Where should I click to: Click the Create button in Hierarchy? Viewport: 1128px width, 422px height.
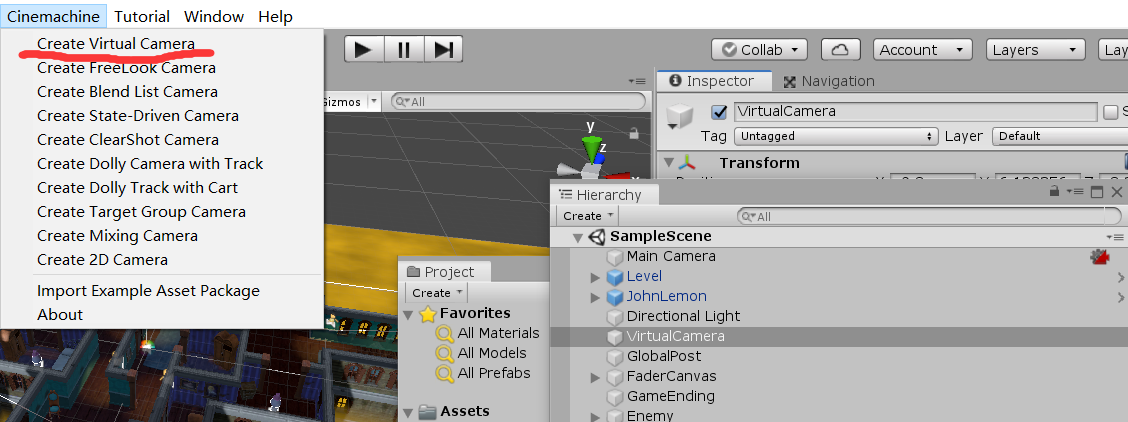pos(587,216)
